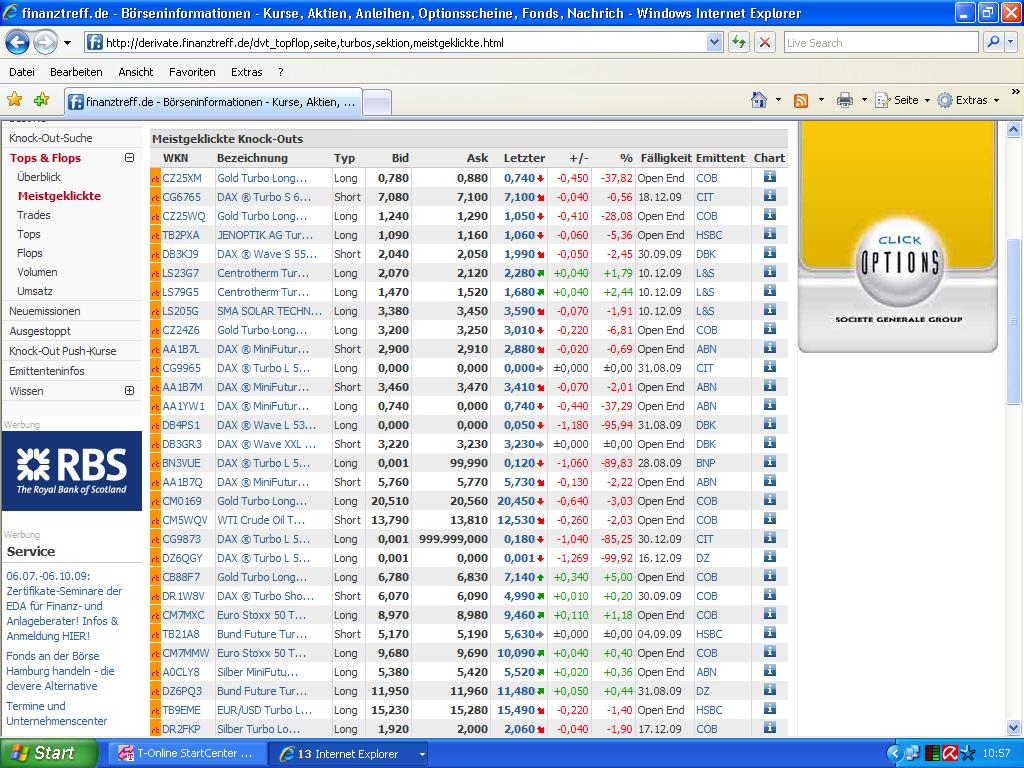
Task: Collapse the Tops & Flops section
Action: point(129,158)
